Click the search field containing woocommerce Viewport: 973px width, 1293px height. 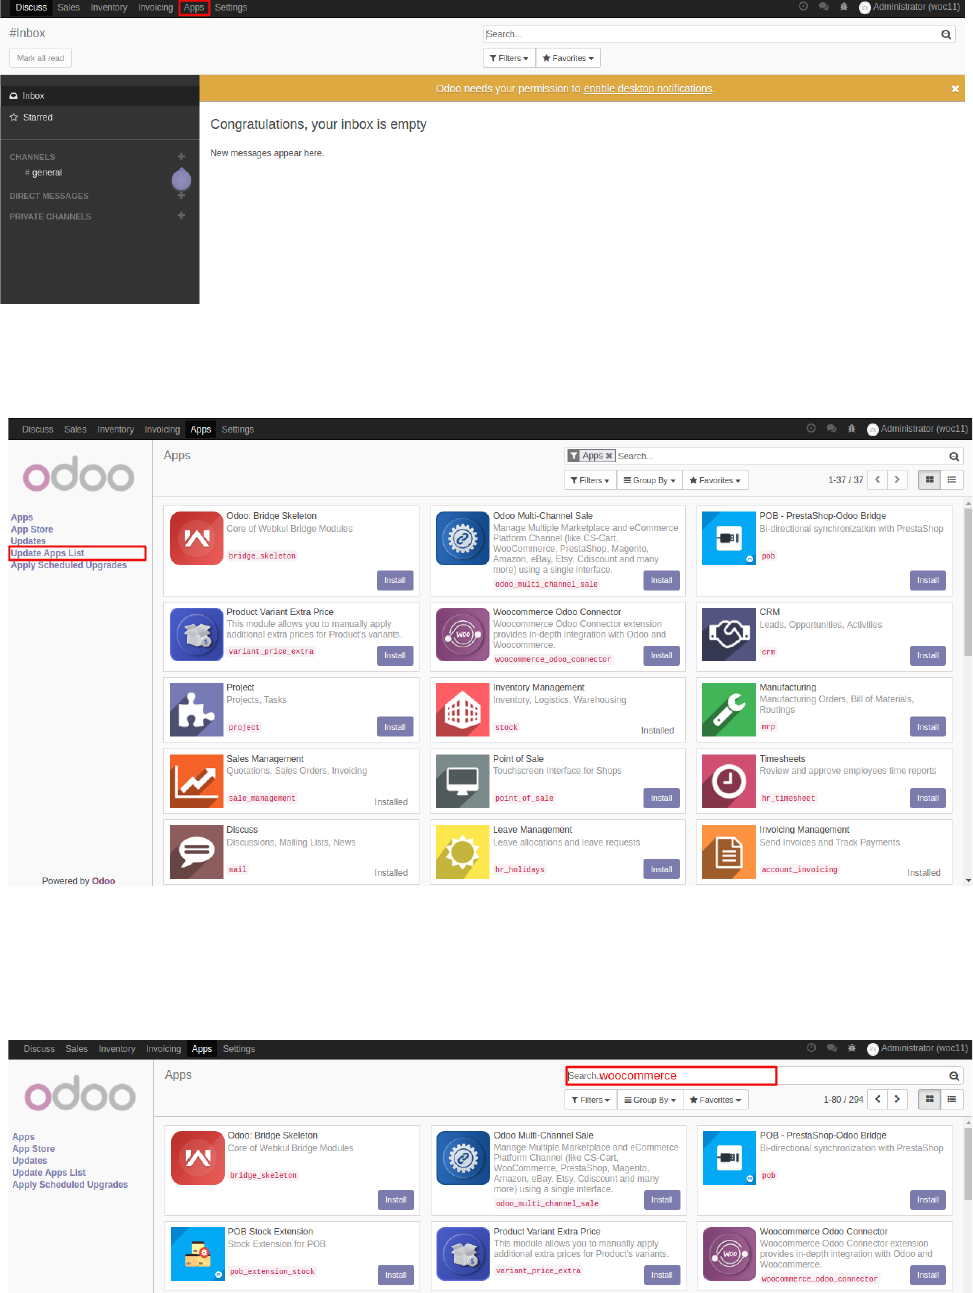point(671,1076)
